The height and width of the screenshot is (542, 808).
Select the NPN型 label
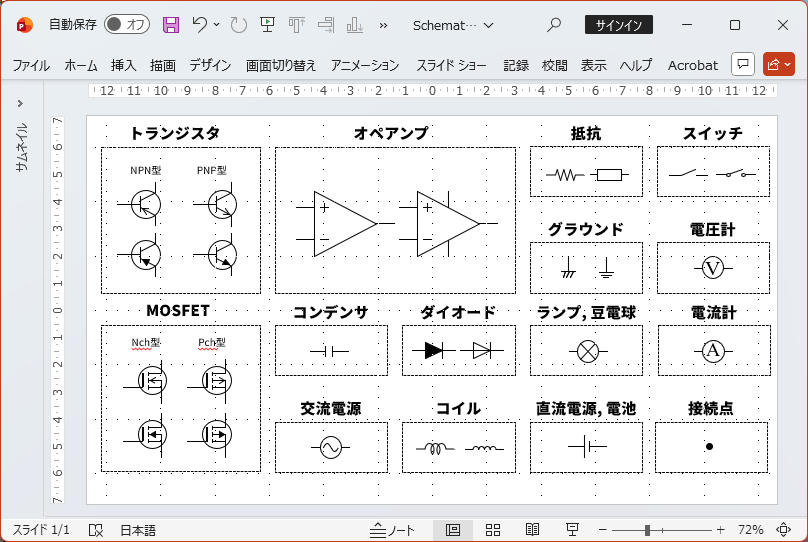pos(146,170)
